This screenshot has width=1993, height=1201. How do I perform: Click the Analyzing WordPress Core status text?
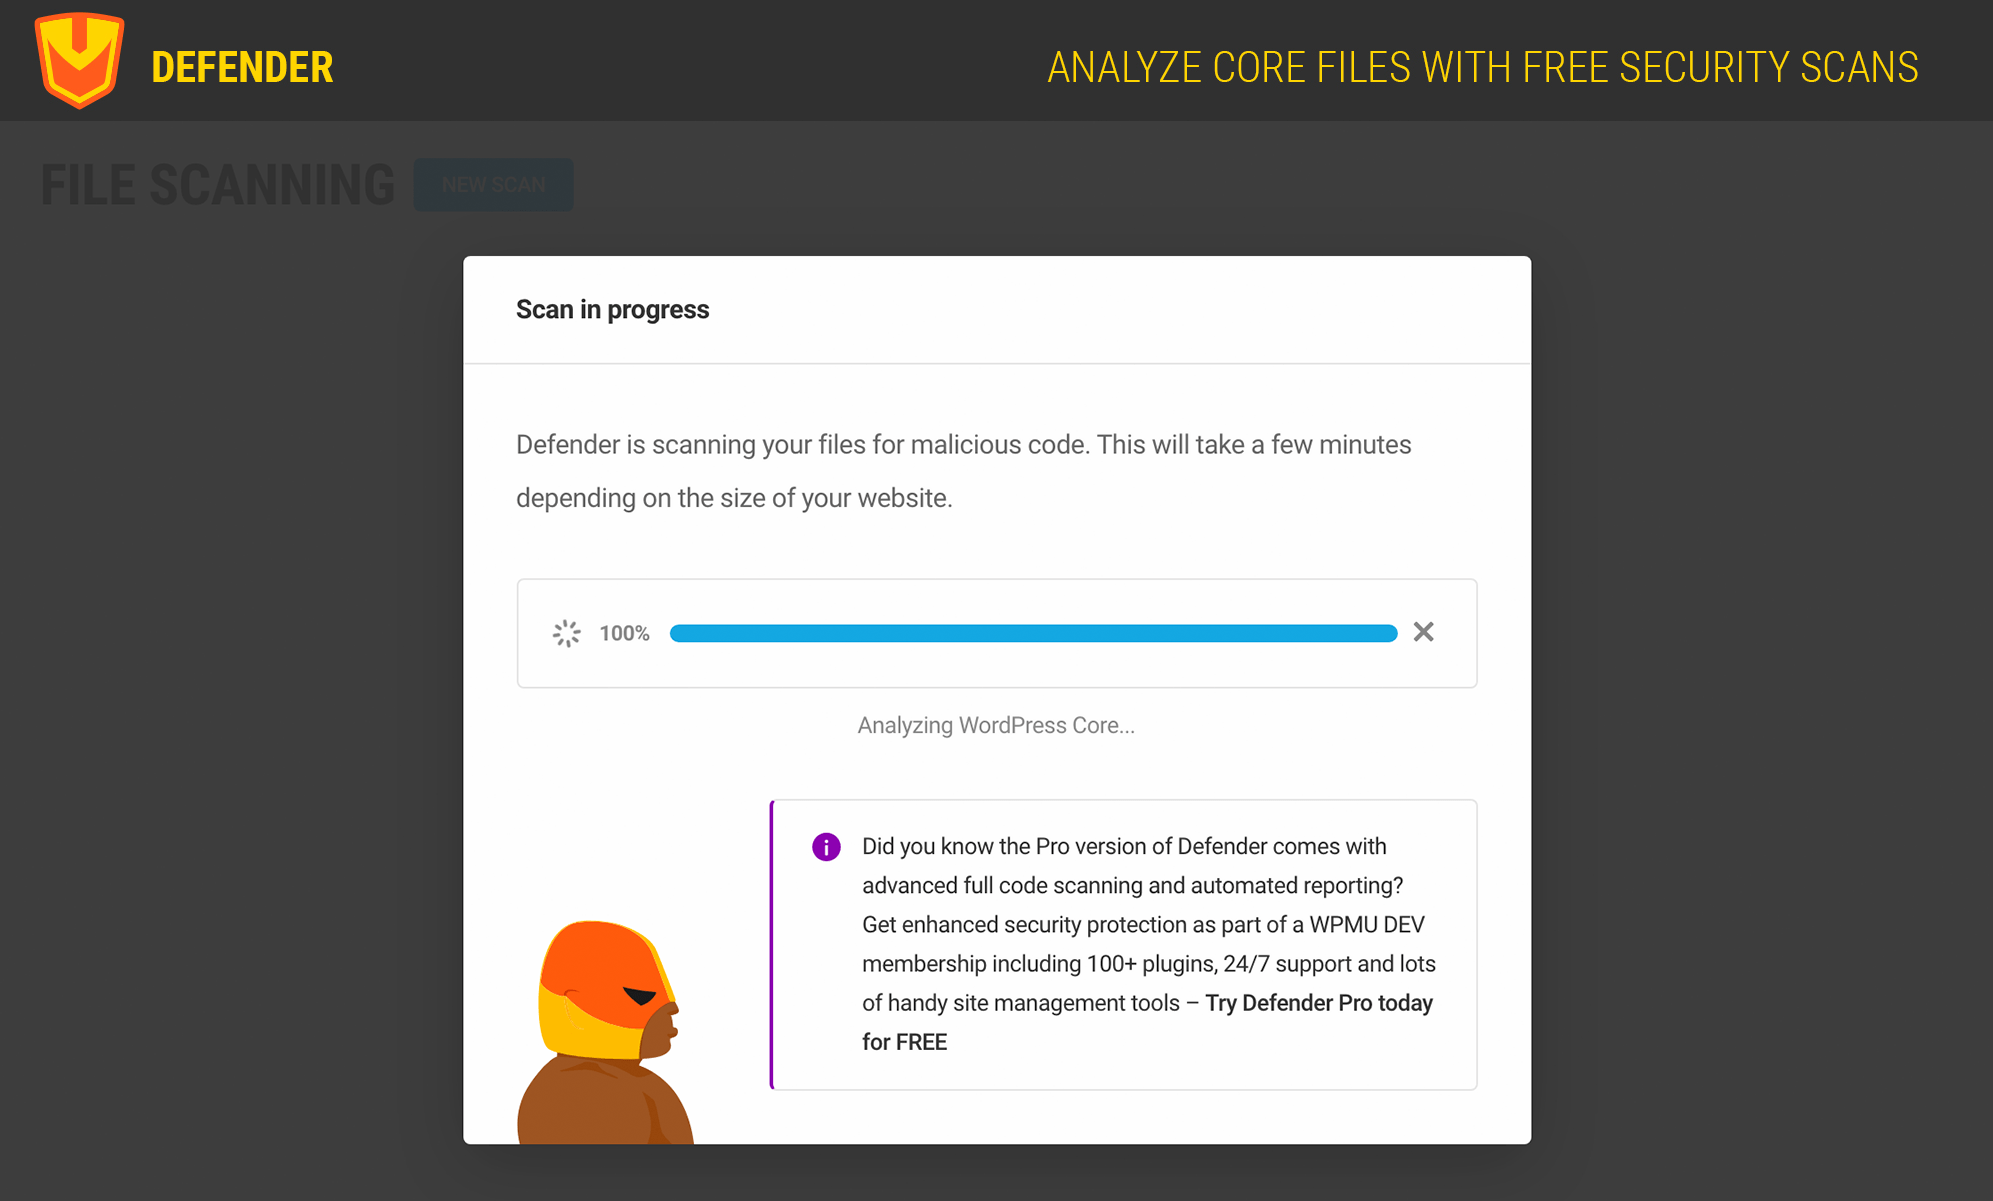(x=996, y=726)
